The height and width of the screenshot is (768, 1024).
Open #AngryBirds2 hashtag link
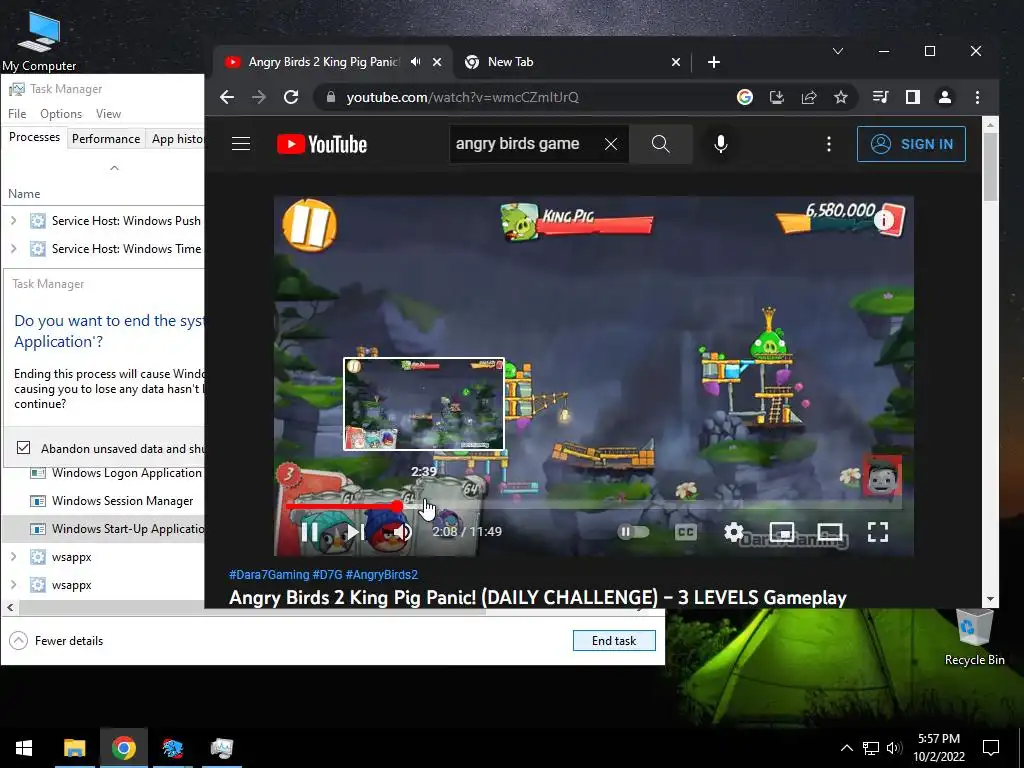[x=381, y=575]
